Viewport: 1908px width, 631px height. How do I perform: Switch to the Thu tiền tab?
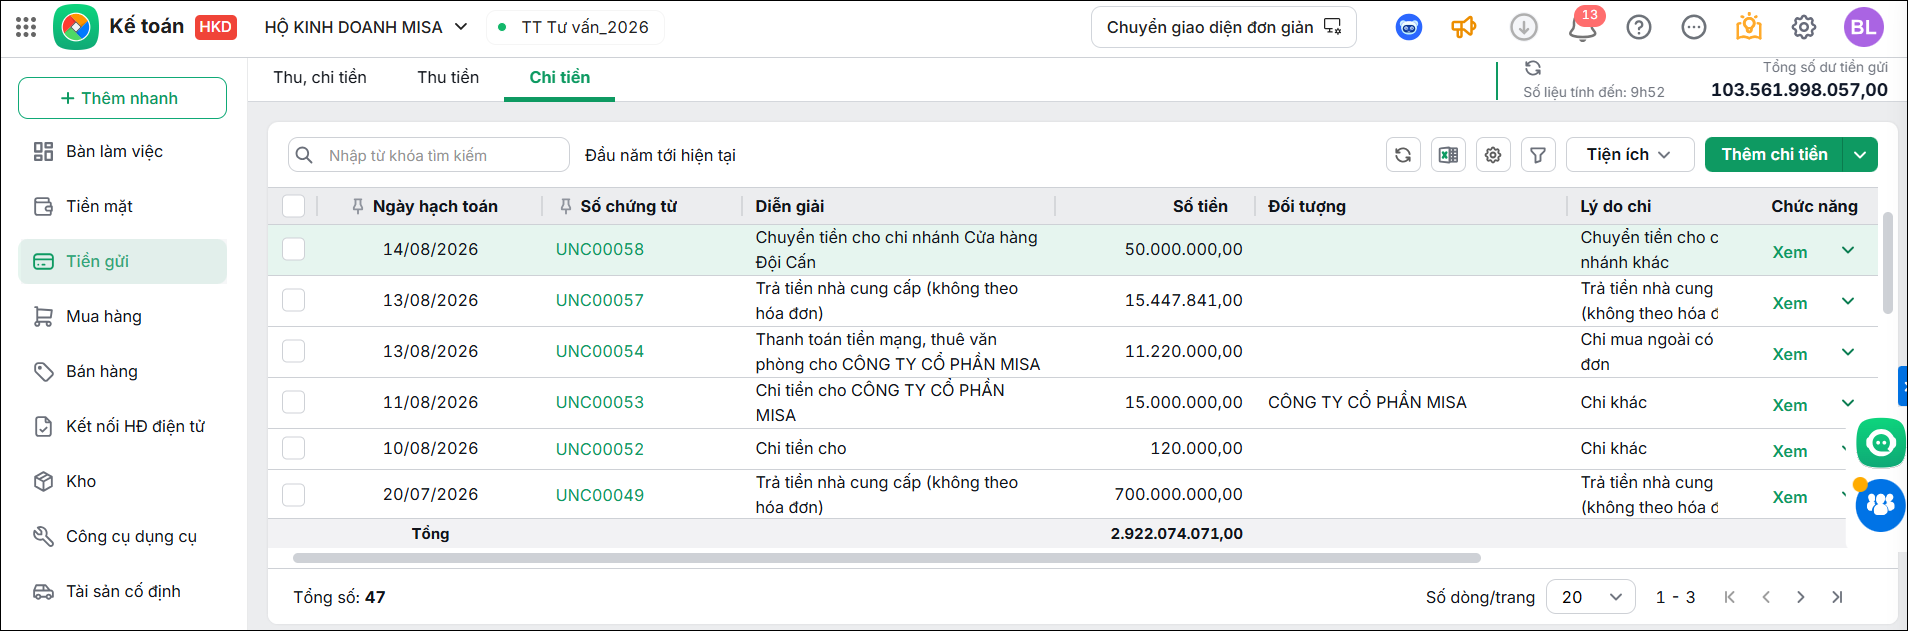point(448,78)
